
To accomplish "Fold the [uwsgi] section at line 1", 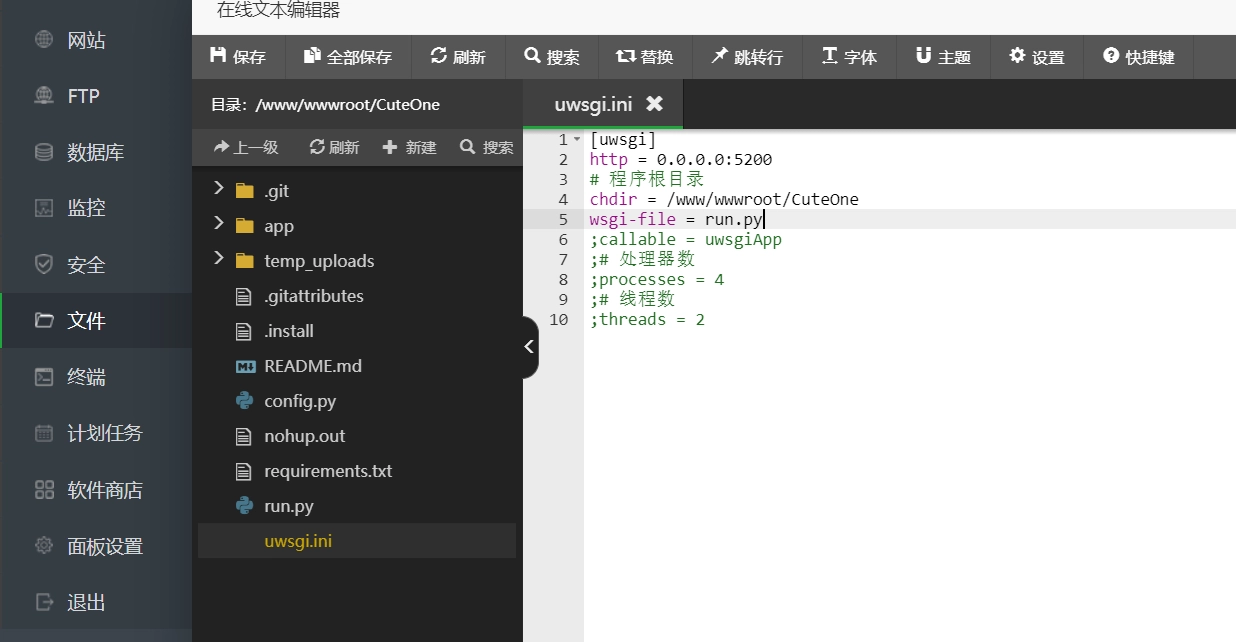I will [577, 140].
